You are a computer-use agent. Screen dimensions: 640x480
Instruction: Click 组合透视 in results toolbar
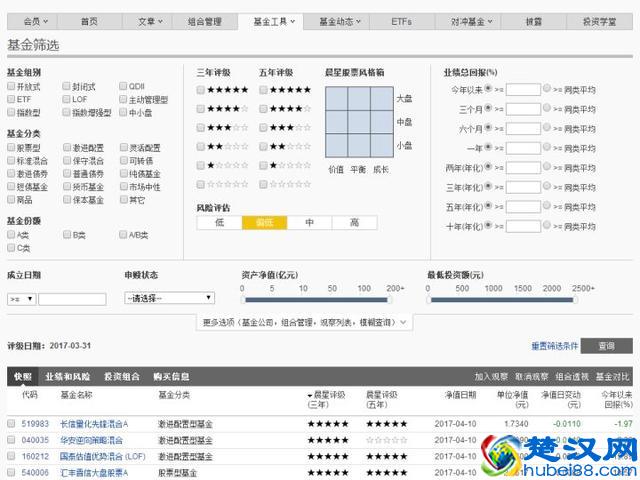coord(572,377)
